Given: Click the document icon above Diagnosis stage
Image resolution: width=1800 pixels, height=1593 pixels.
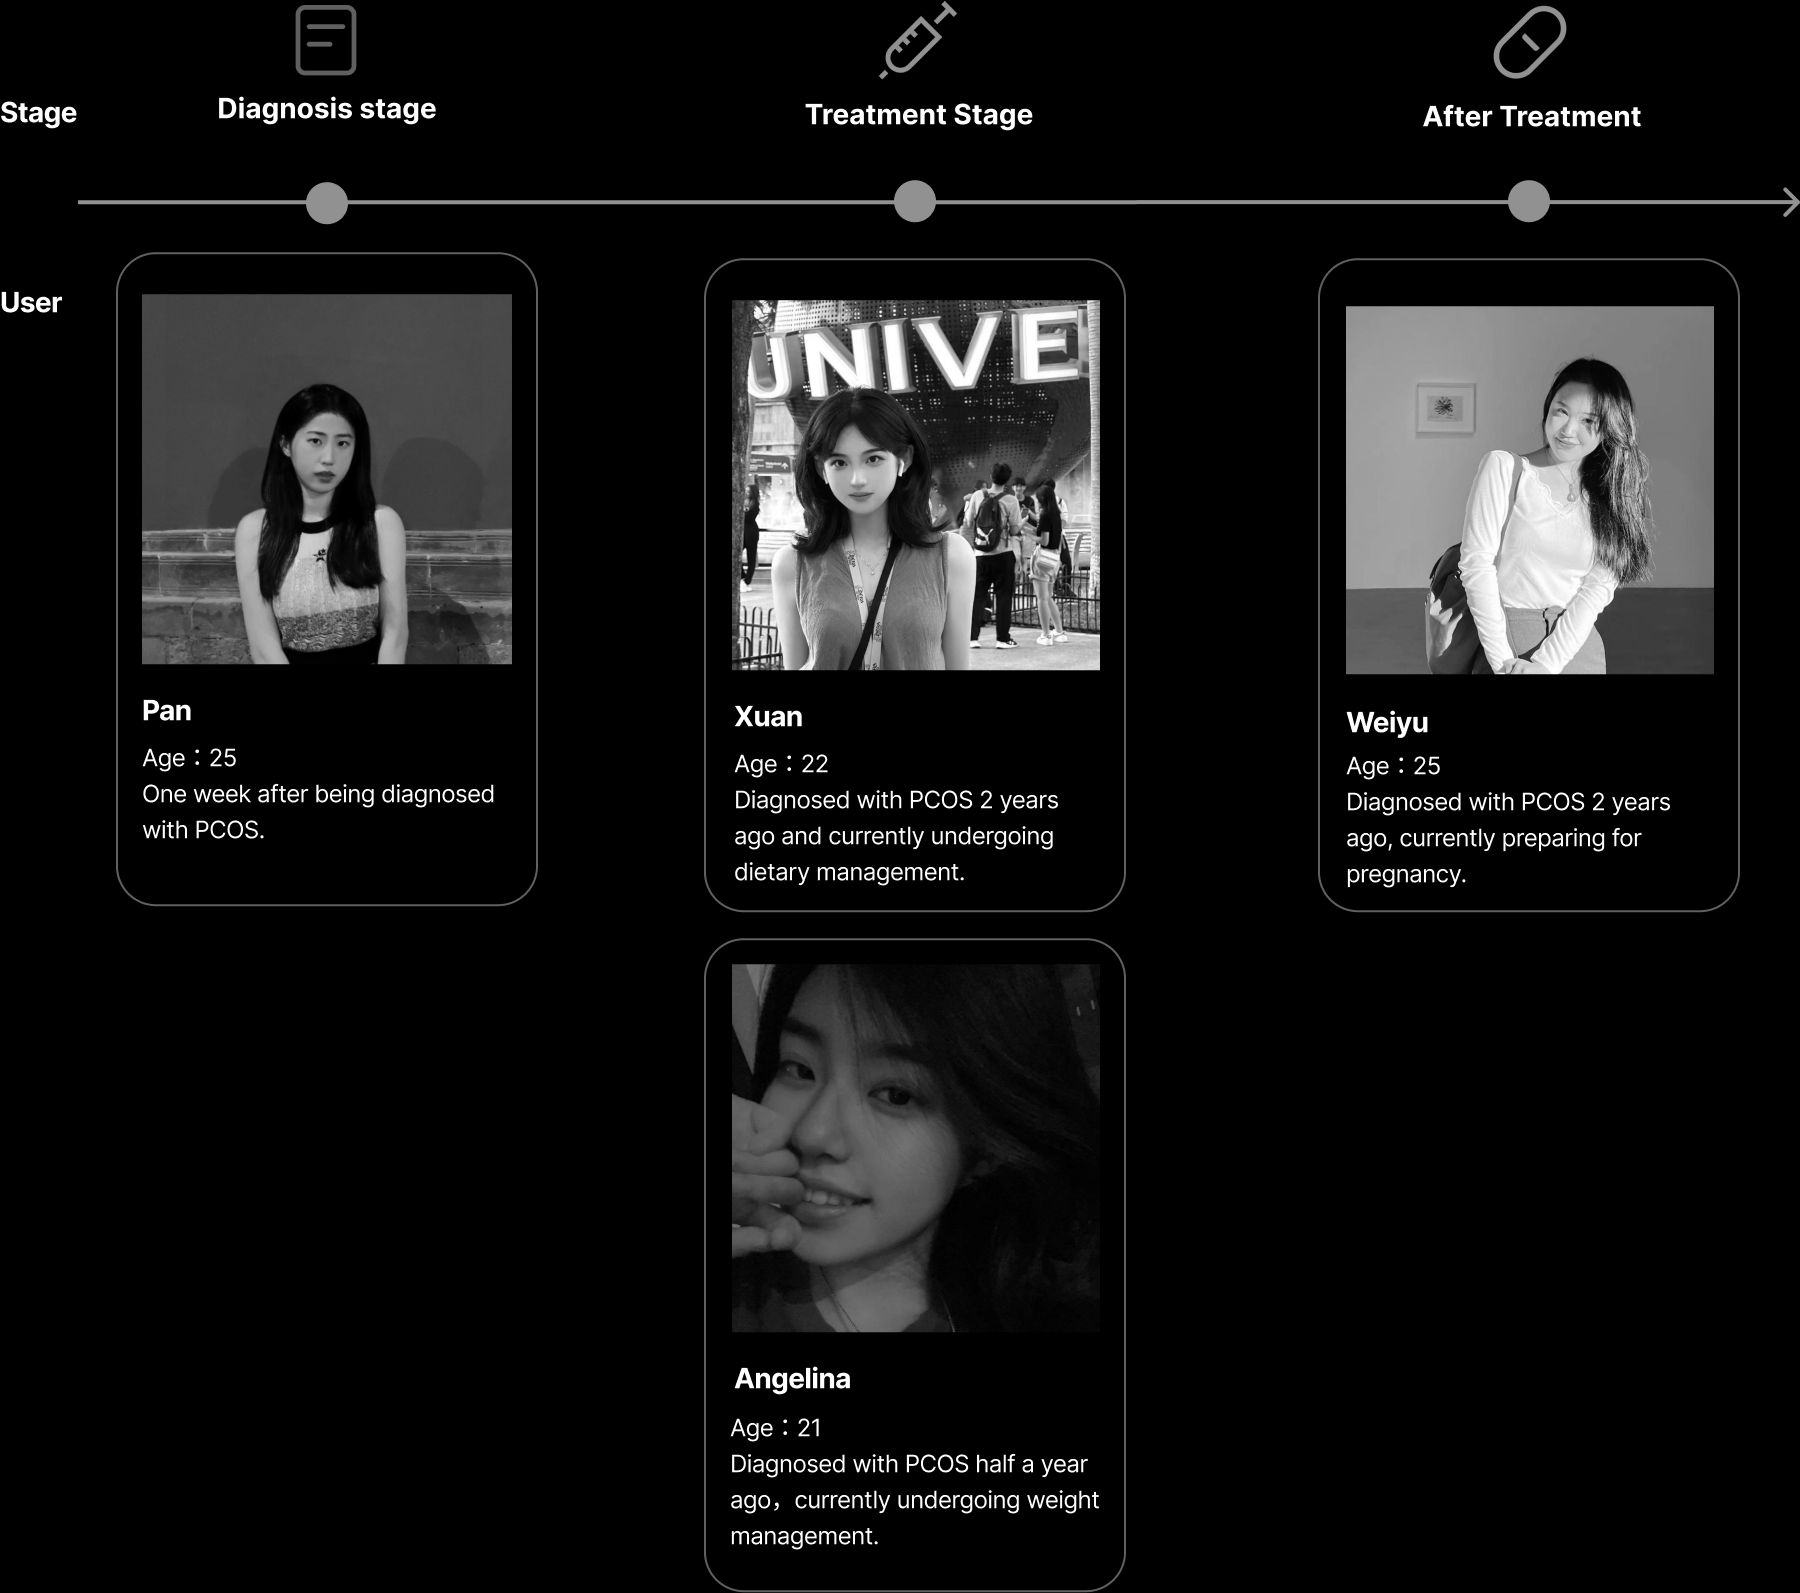Looking at the screenshot, I should point(326,40).
